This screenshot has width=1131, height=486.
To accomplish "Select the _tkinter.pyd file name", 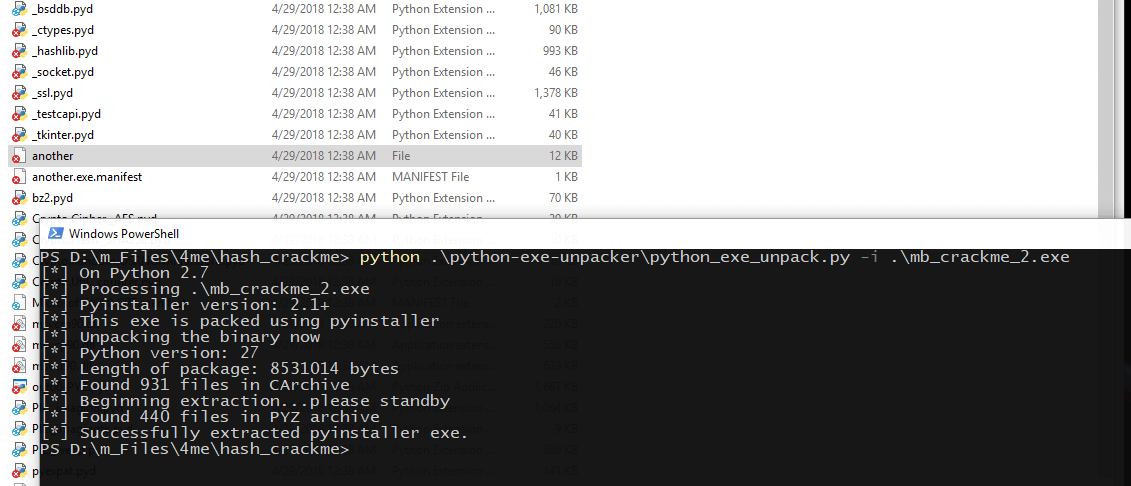I will coord(63,135).
